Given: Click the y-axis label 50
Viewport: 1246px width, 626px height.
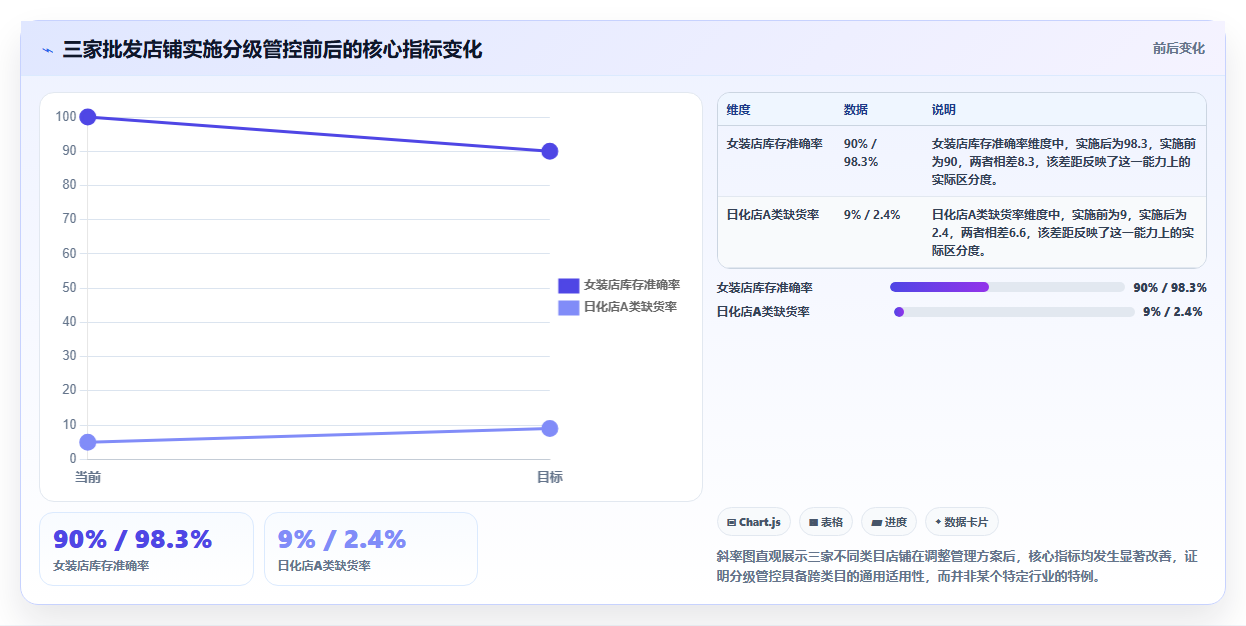Looking at the screenshot, I should pyautogui.click(x=69, y=288).
